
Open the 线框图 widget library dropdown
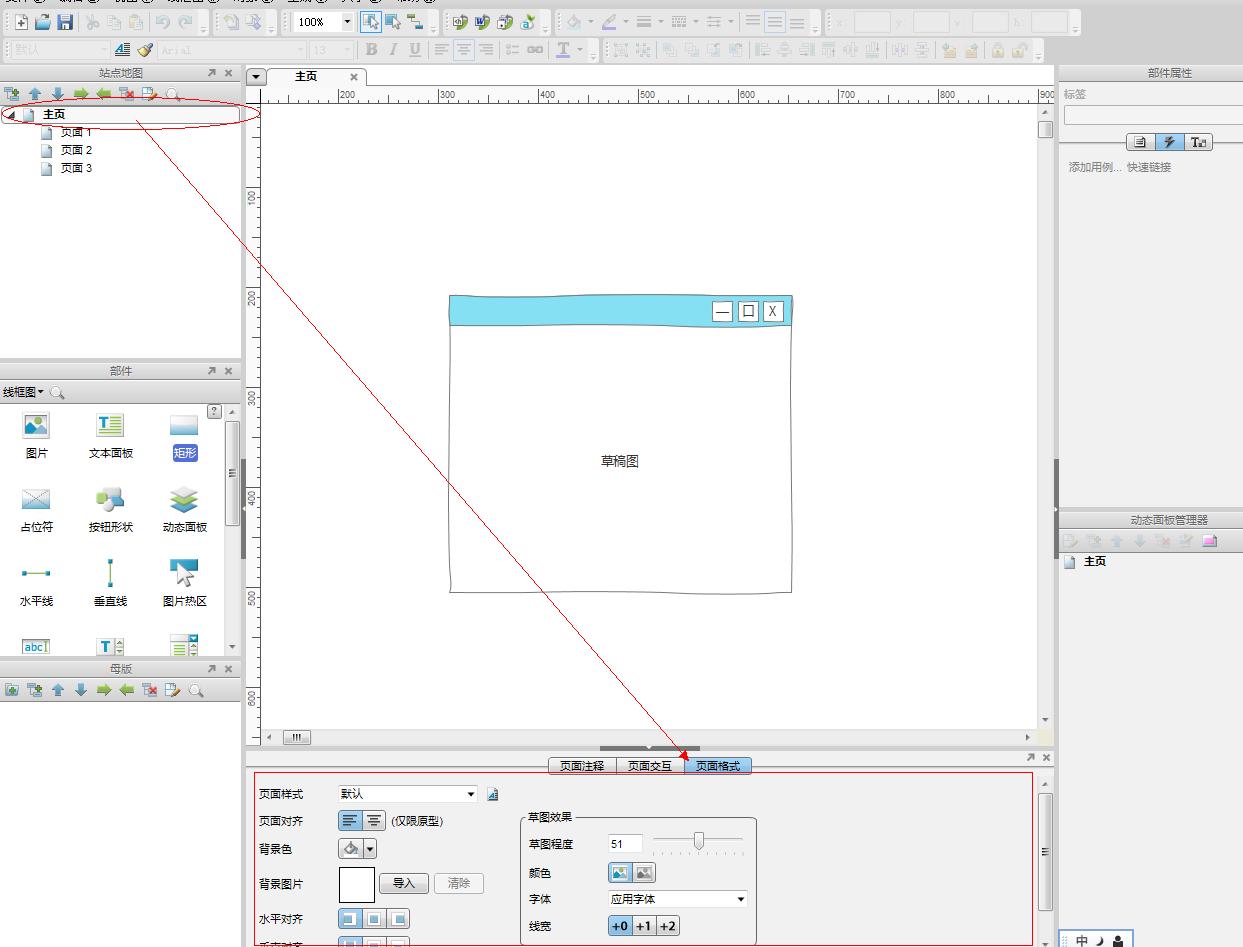(x=24, y=392)
